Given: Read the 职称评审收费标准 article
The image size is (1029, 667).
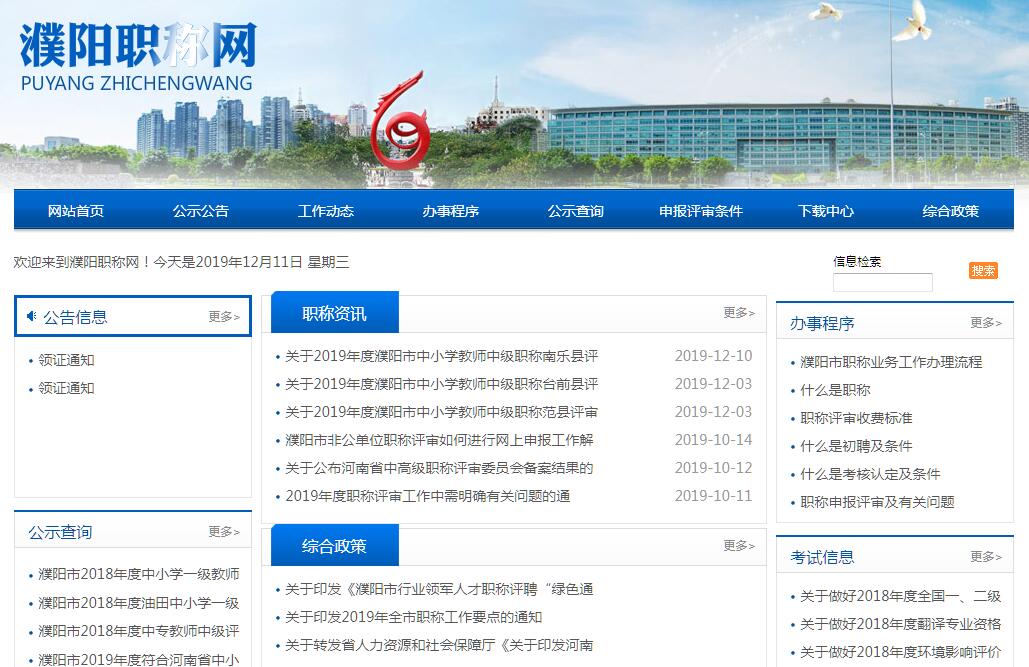Looking at the screenshot, I should coord(856,418).
